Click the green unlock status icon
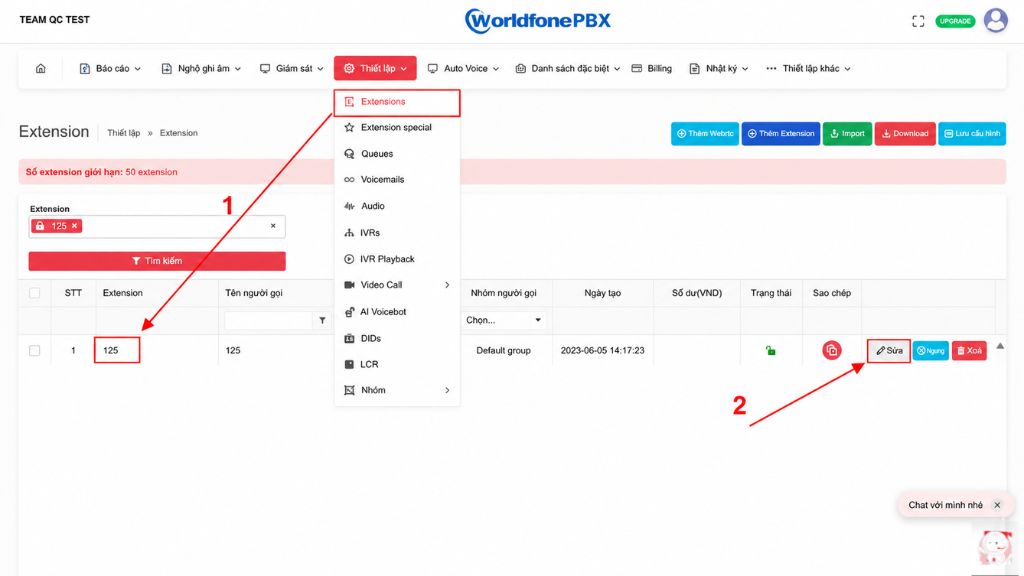Image resolution: width=1024 pixels, height=576 pixels. point(771,351)
